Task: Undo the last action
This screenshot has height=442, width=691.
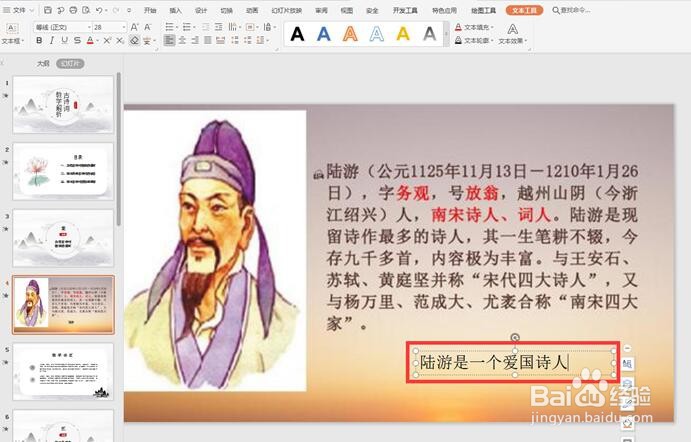Action: [99, 10]
